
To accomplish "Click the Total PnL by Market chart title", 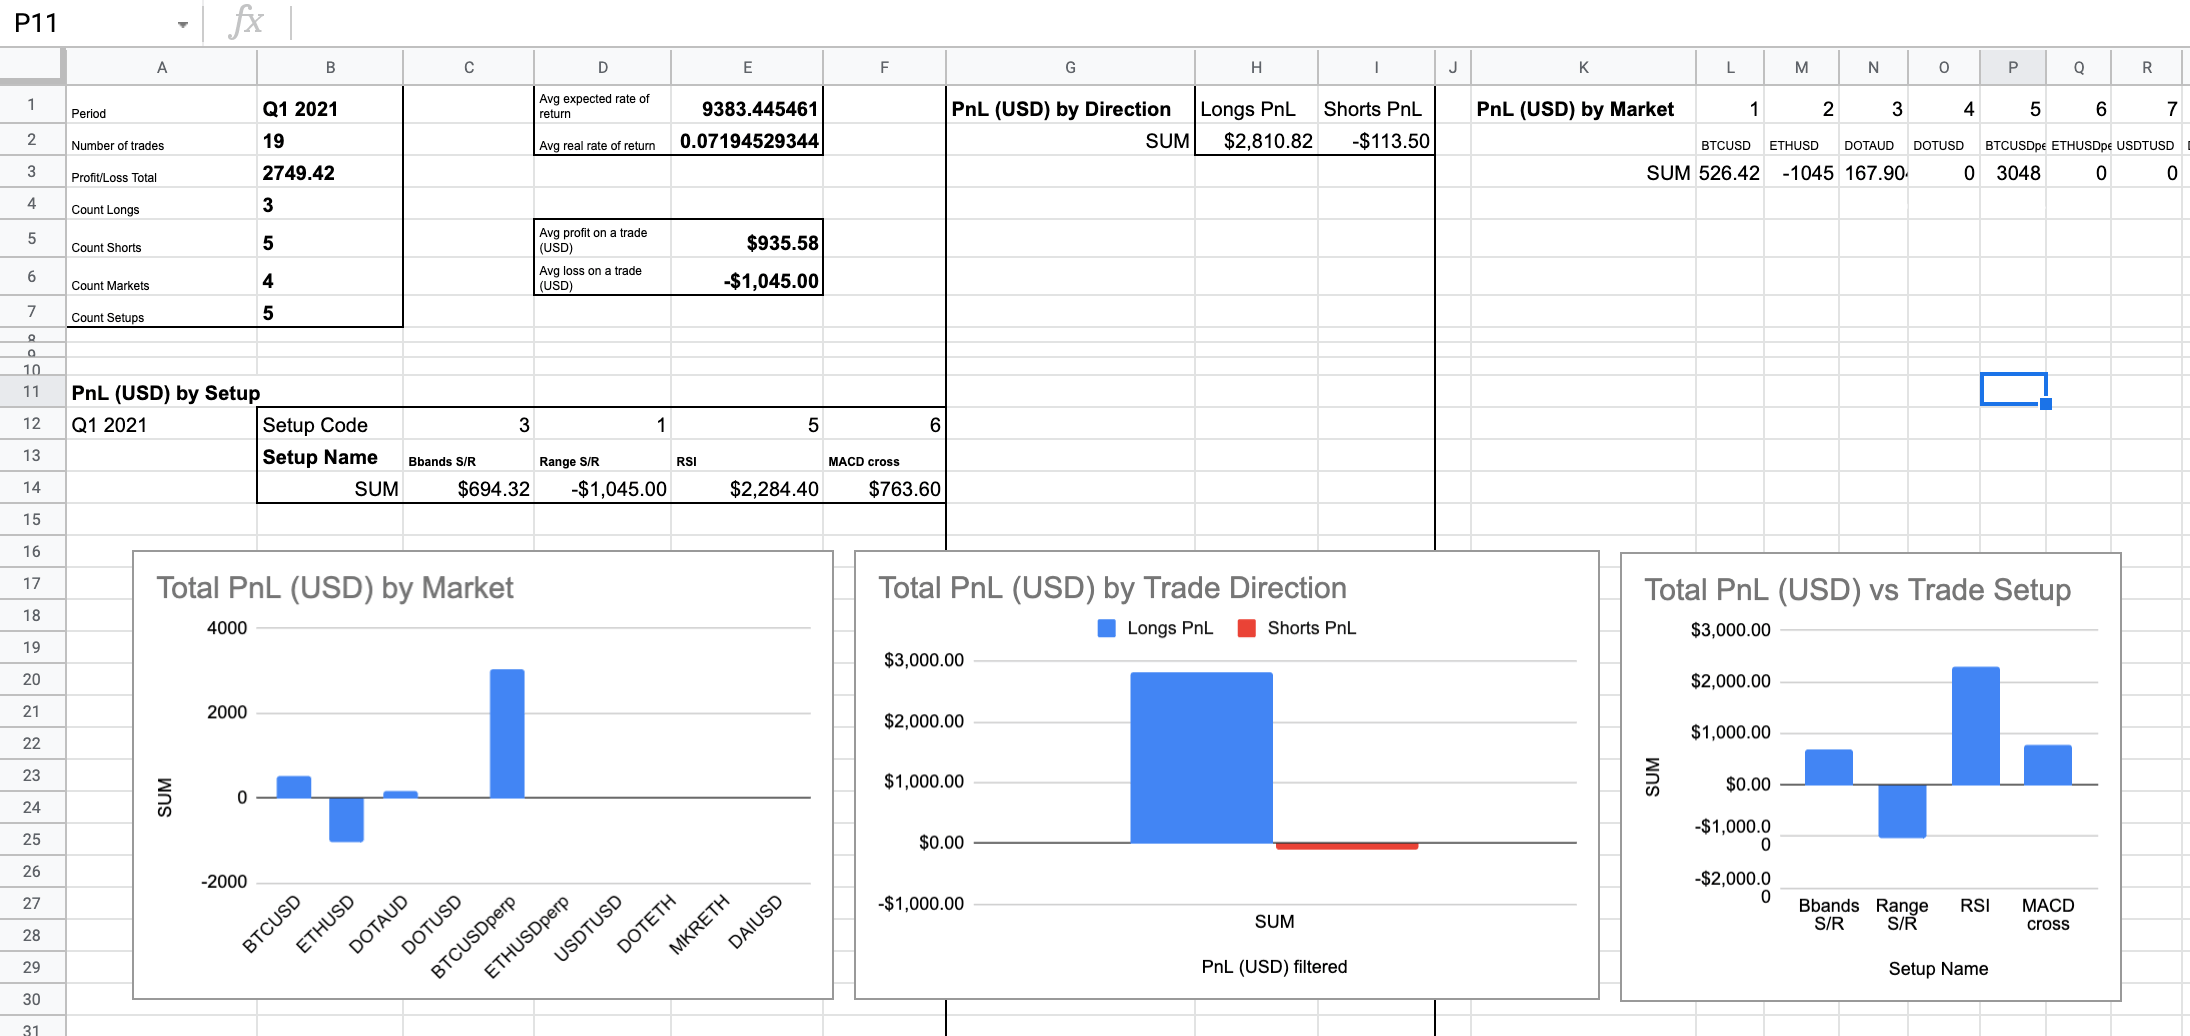I will [x=334, y=589].
